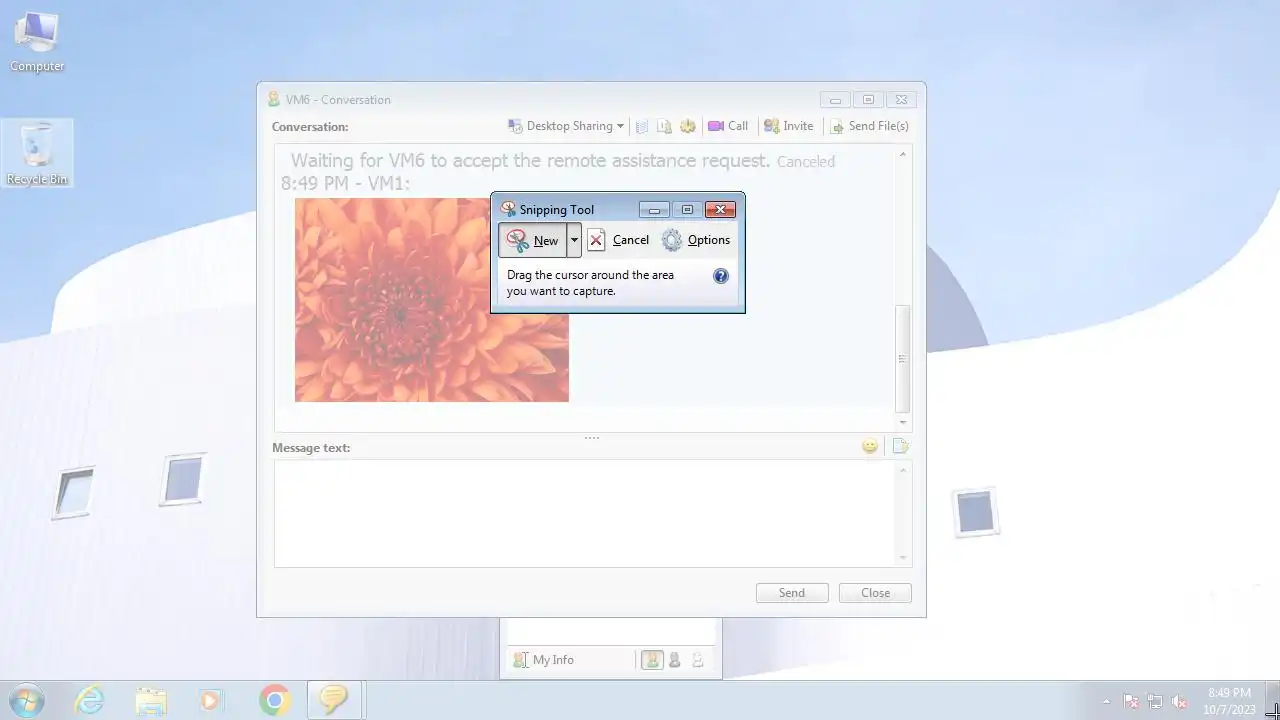Viewport: 1280px width, 720px height.
Task: Click the network tray icon
Action: (1155, 701)
